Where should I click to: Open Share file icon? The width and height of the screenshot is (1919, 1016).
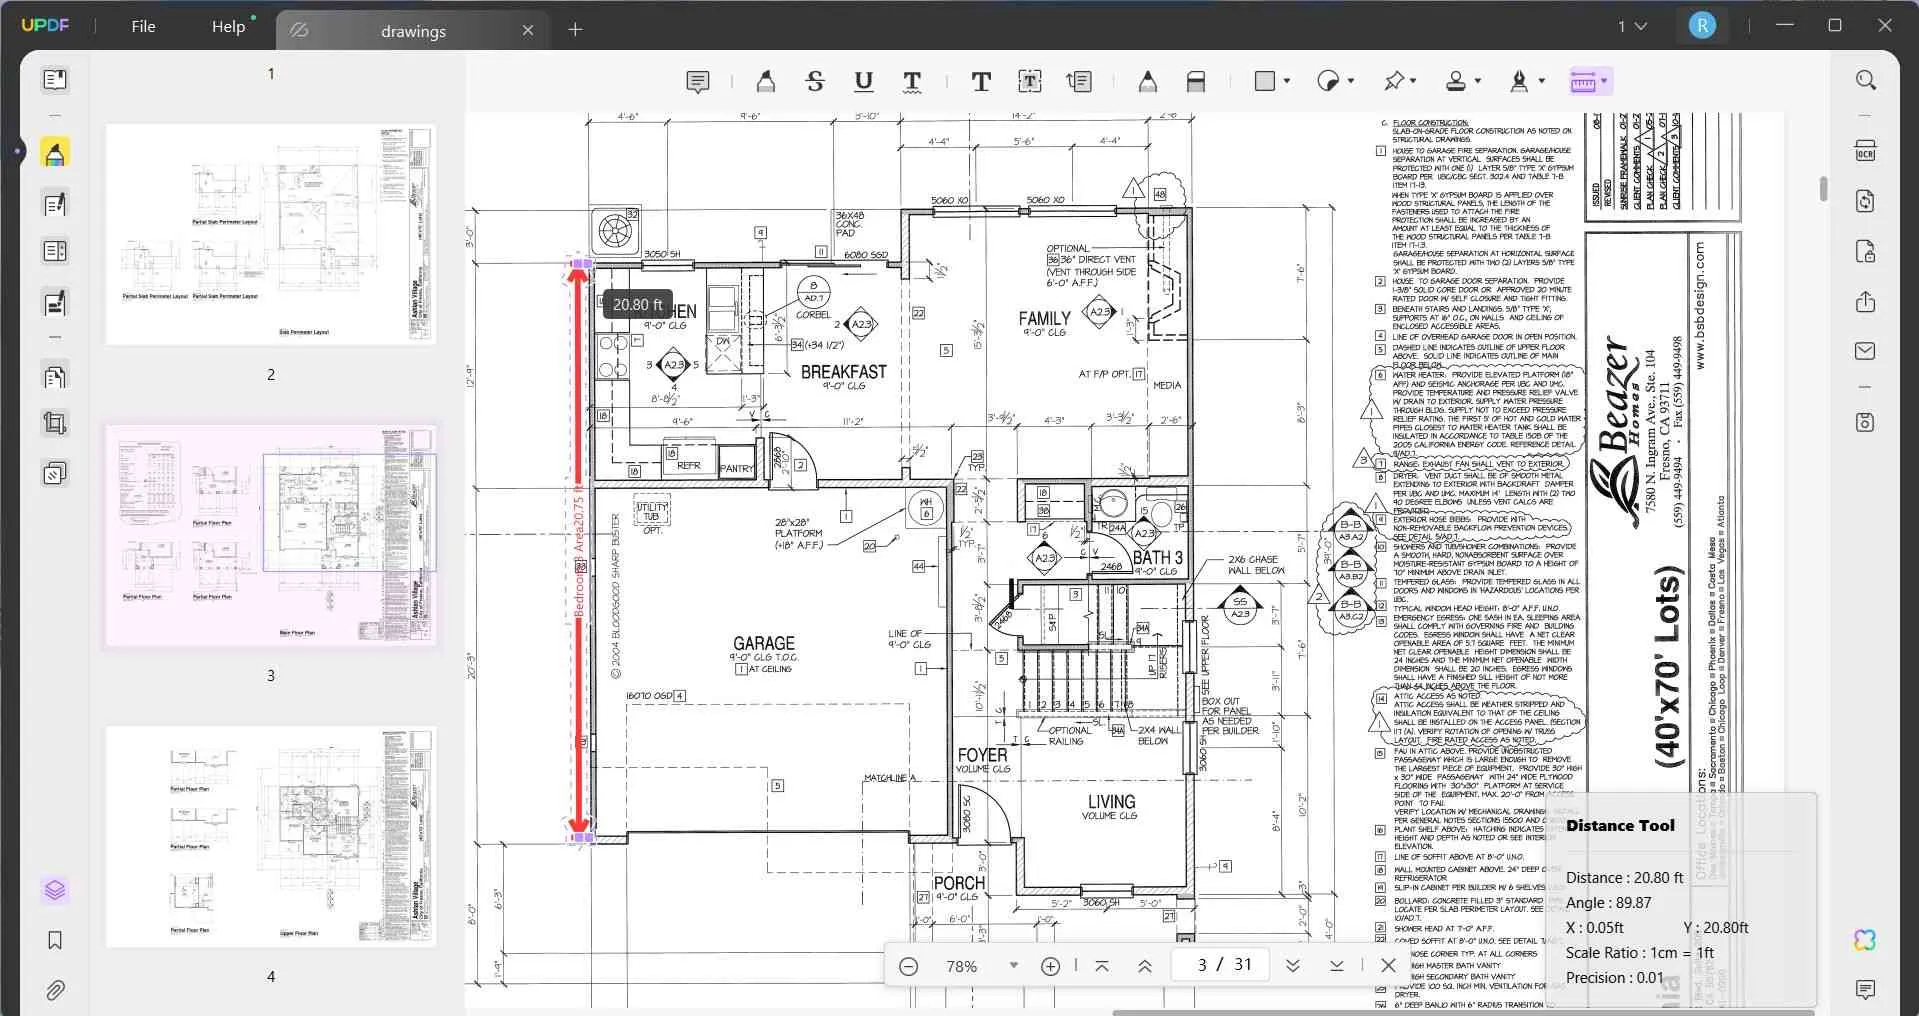(x=1865, y=301)
